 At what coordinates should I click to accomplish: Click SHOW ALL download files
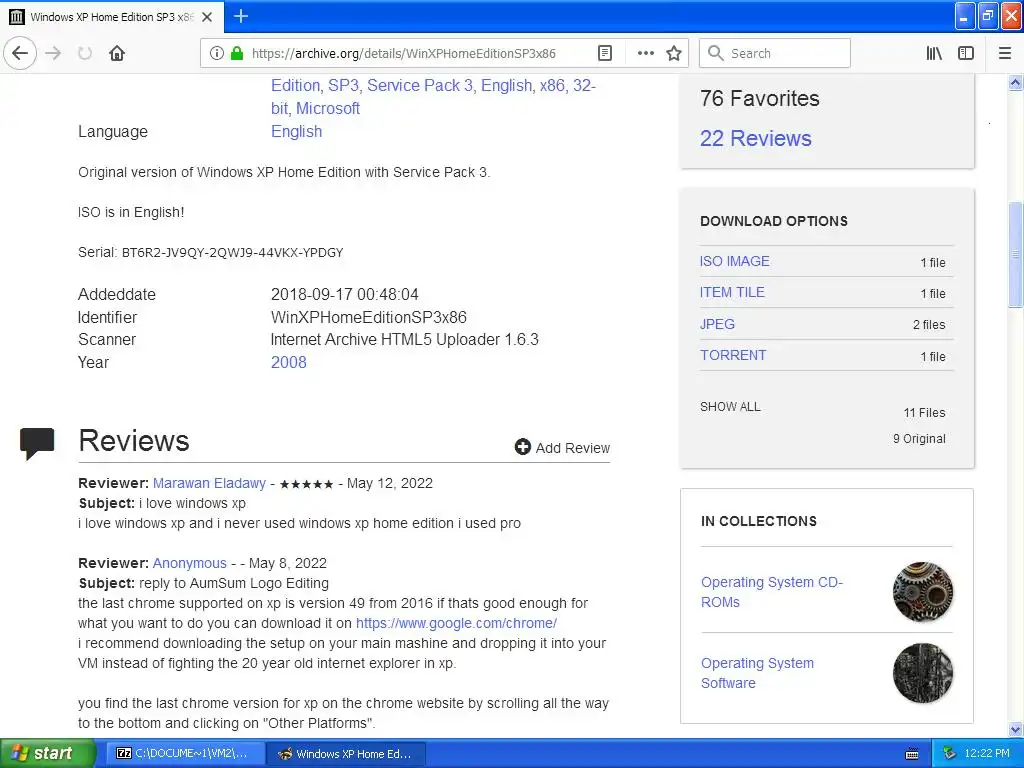point(730,406)
